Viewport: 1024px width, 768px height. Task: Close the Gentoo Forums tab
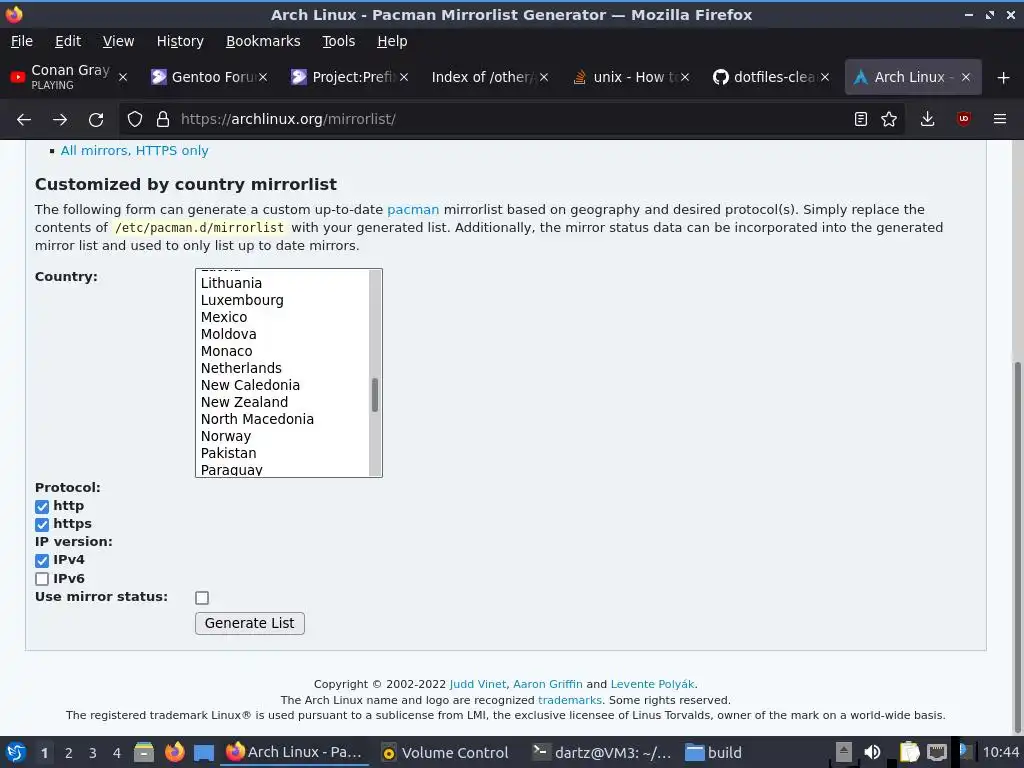click(263, 77)
